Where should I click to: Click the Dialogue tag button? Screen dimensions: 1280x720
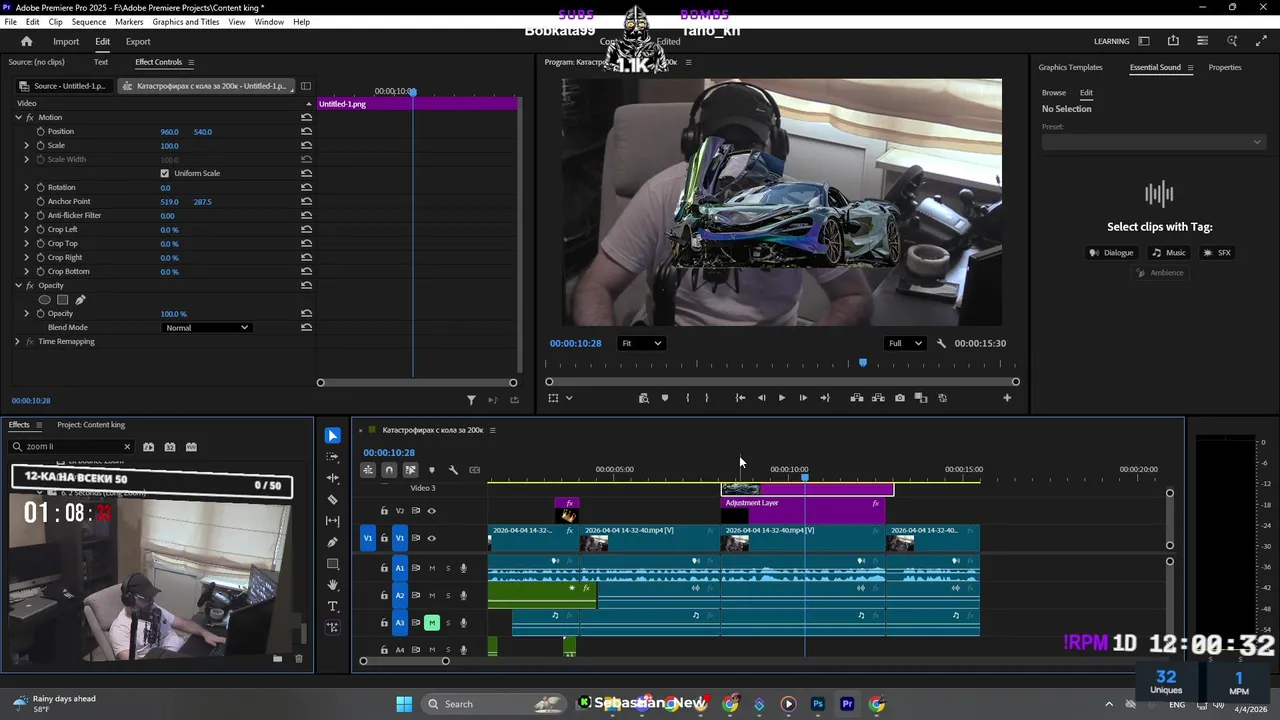(x=1111, y=253)
